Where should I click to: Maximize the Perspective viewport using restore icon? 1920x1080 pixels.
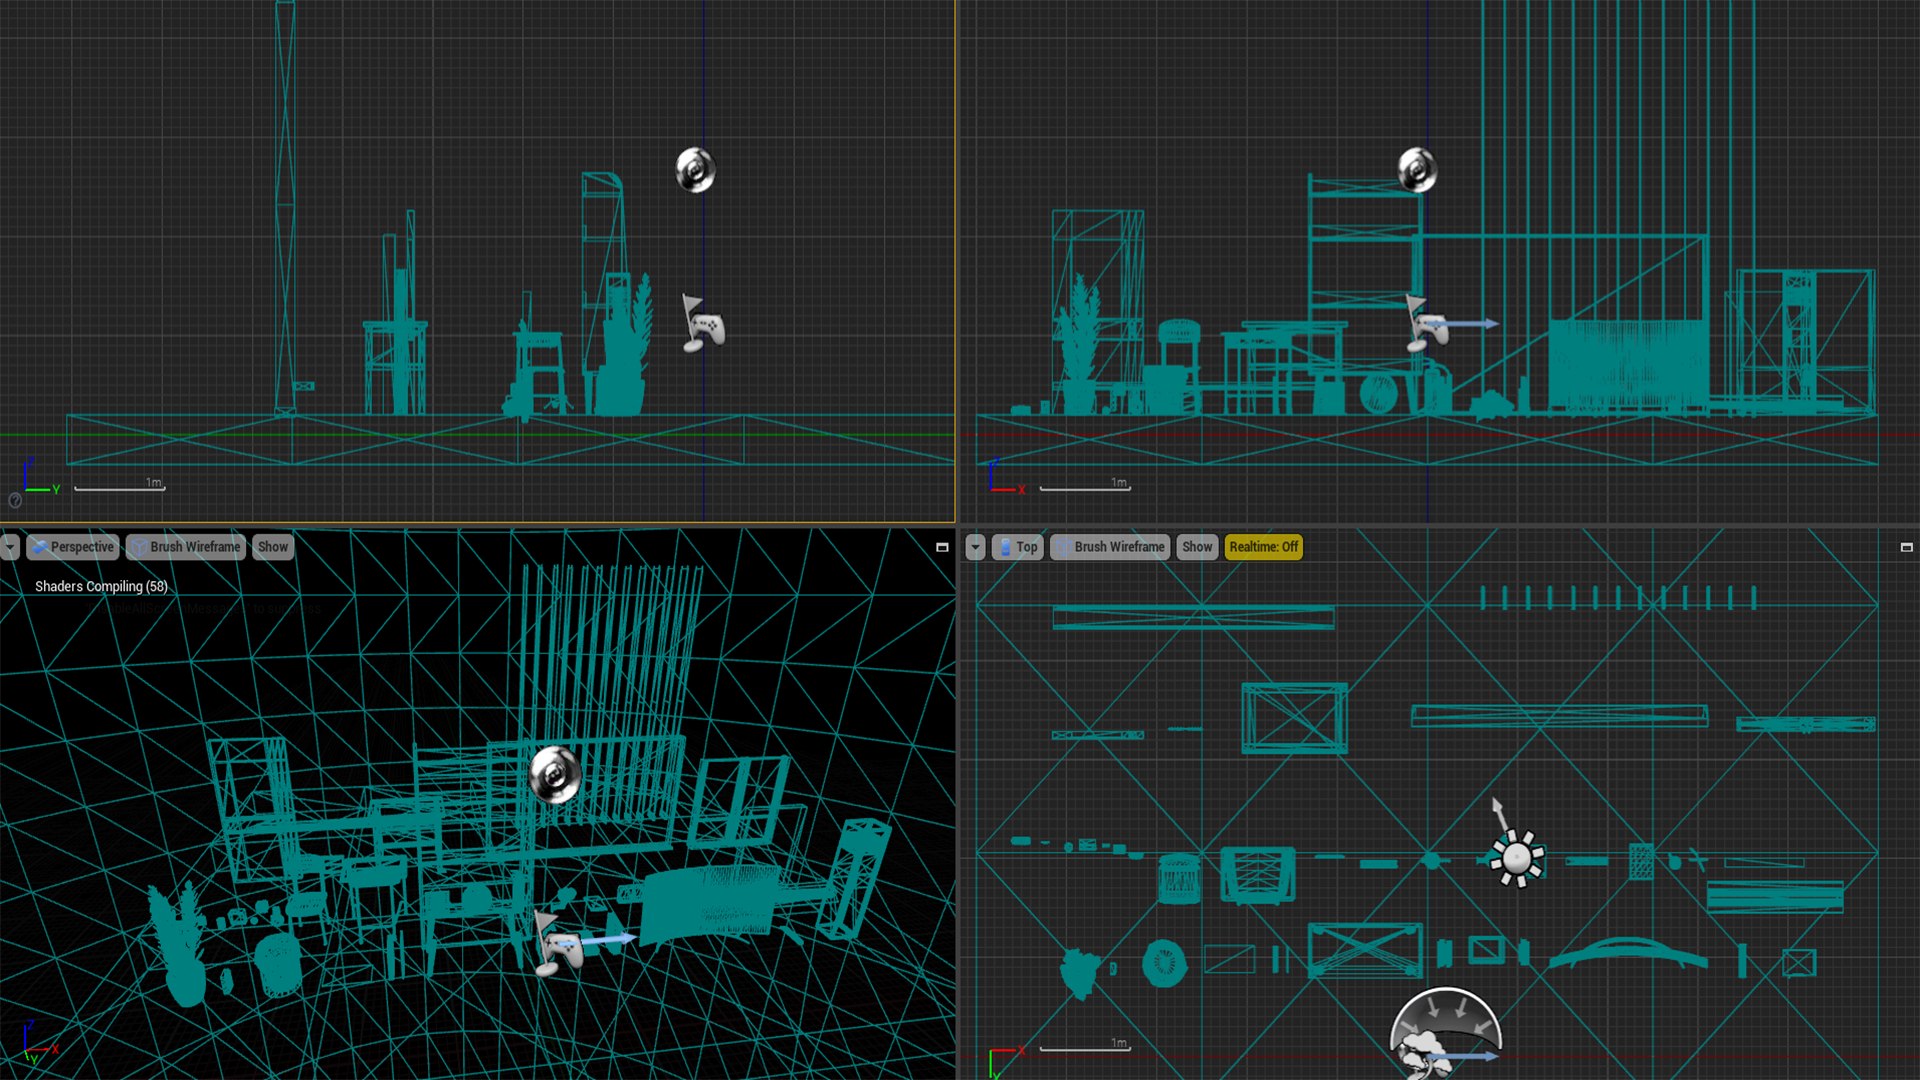point(942,547)
